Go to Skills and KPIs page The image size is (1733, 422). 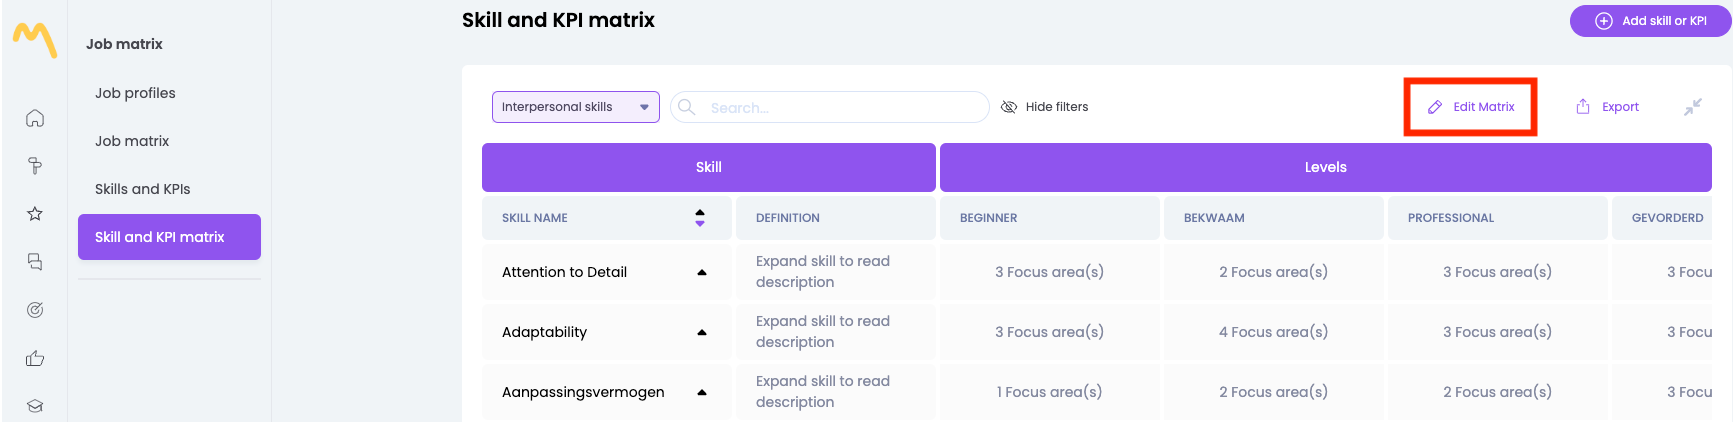142,189
